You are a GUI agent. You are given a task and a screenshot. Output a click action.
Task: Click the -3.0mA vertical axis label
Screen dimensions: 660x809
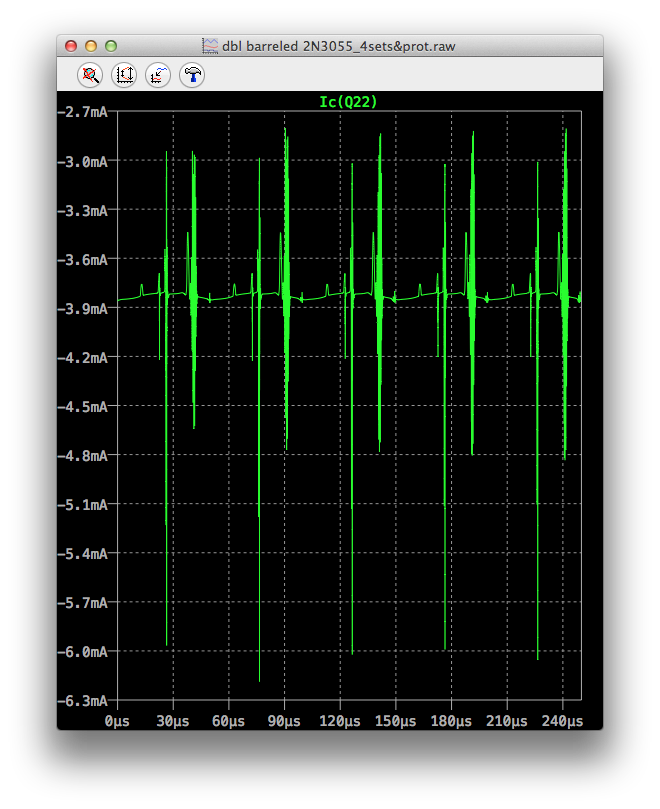[83, 162]
